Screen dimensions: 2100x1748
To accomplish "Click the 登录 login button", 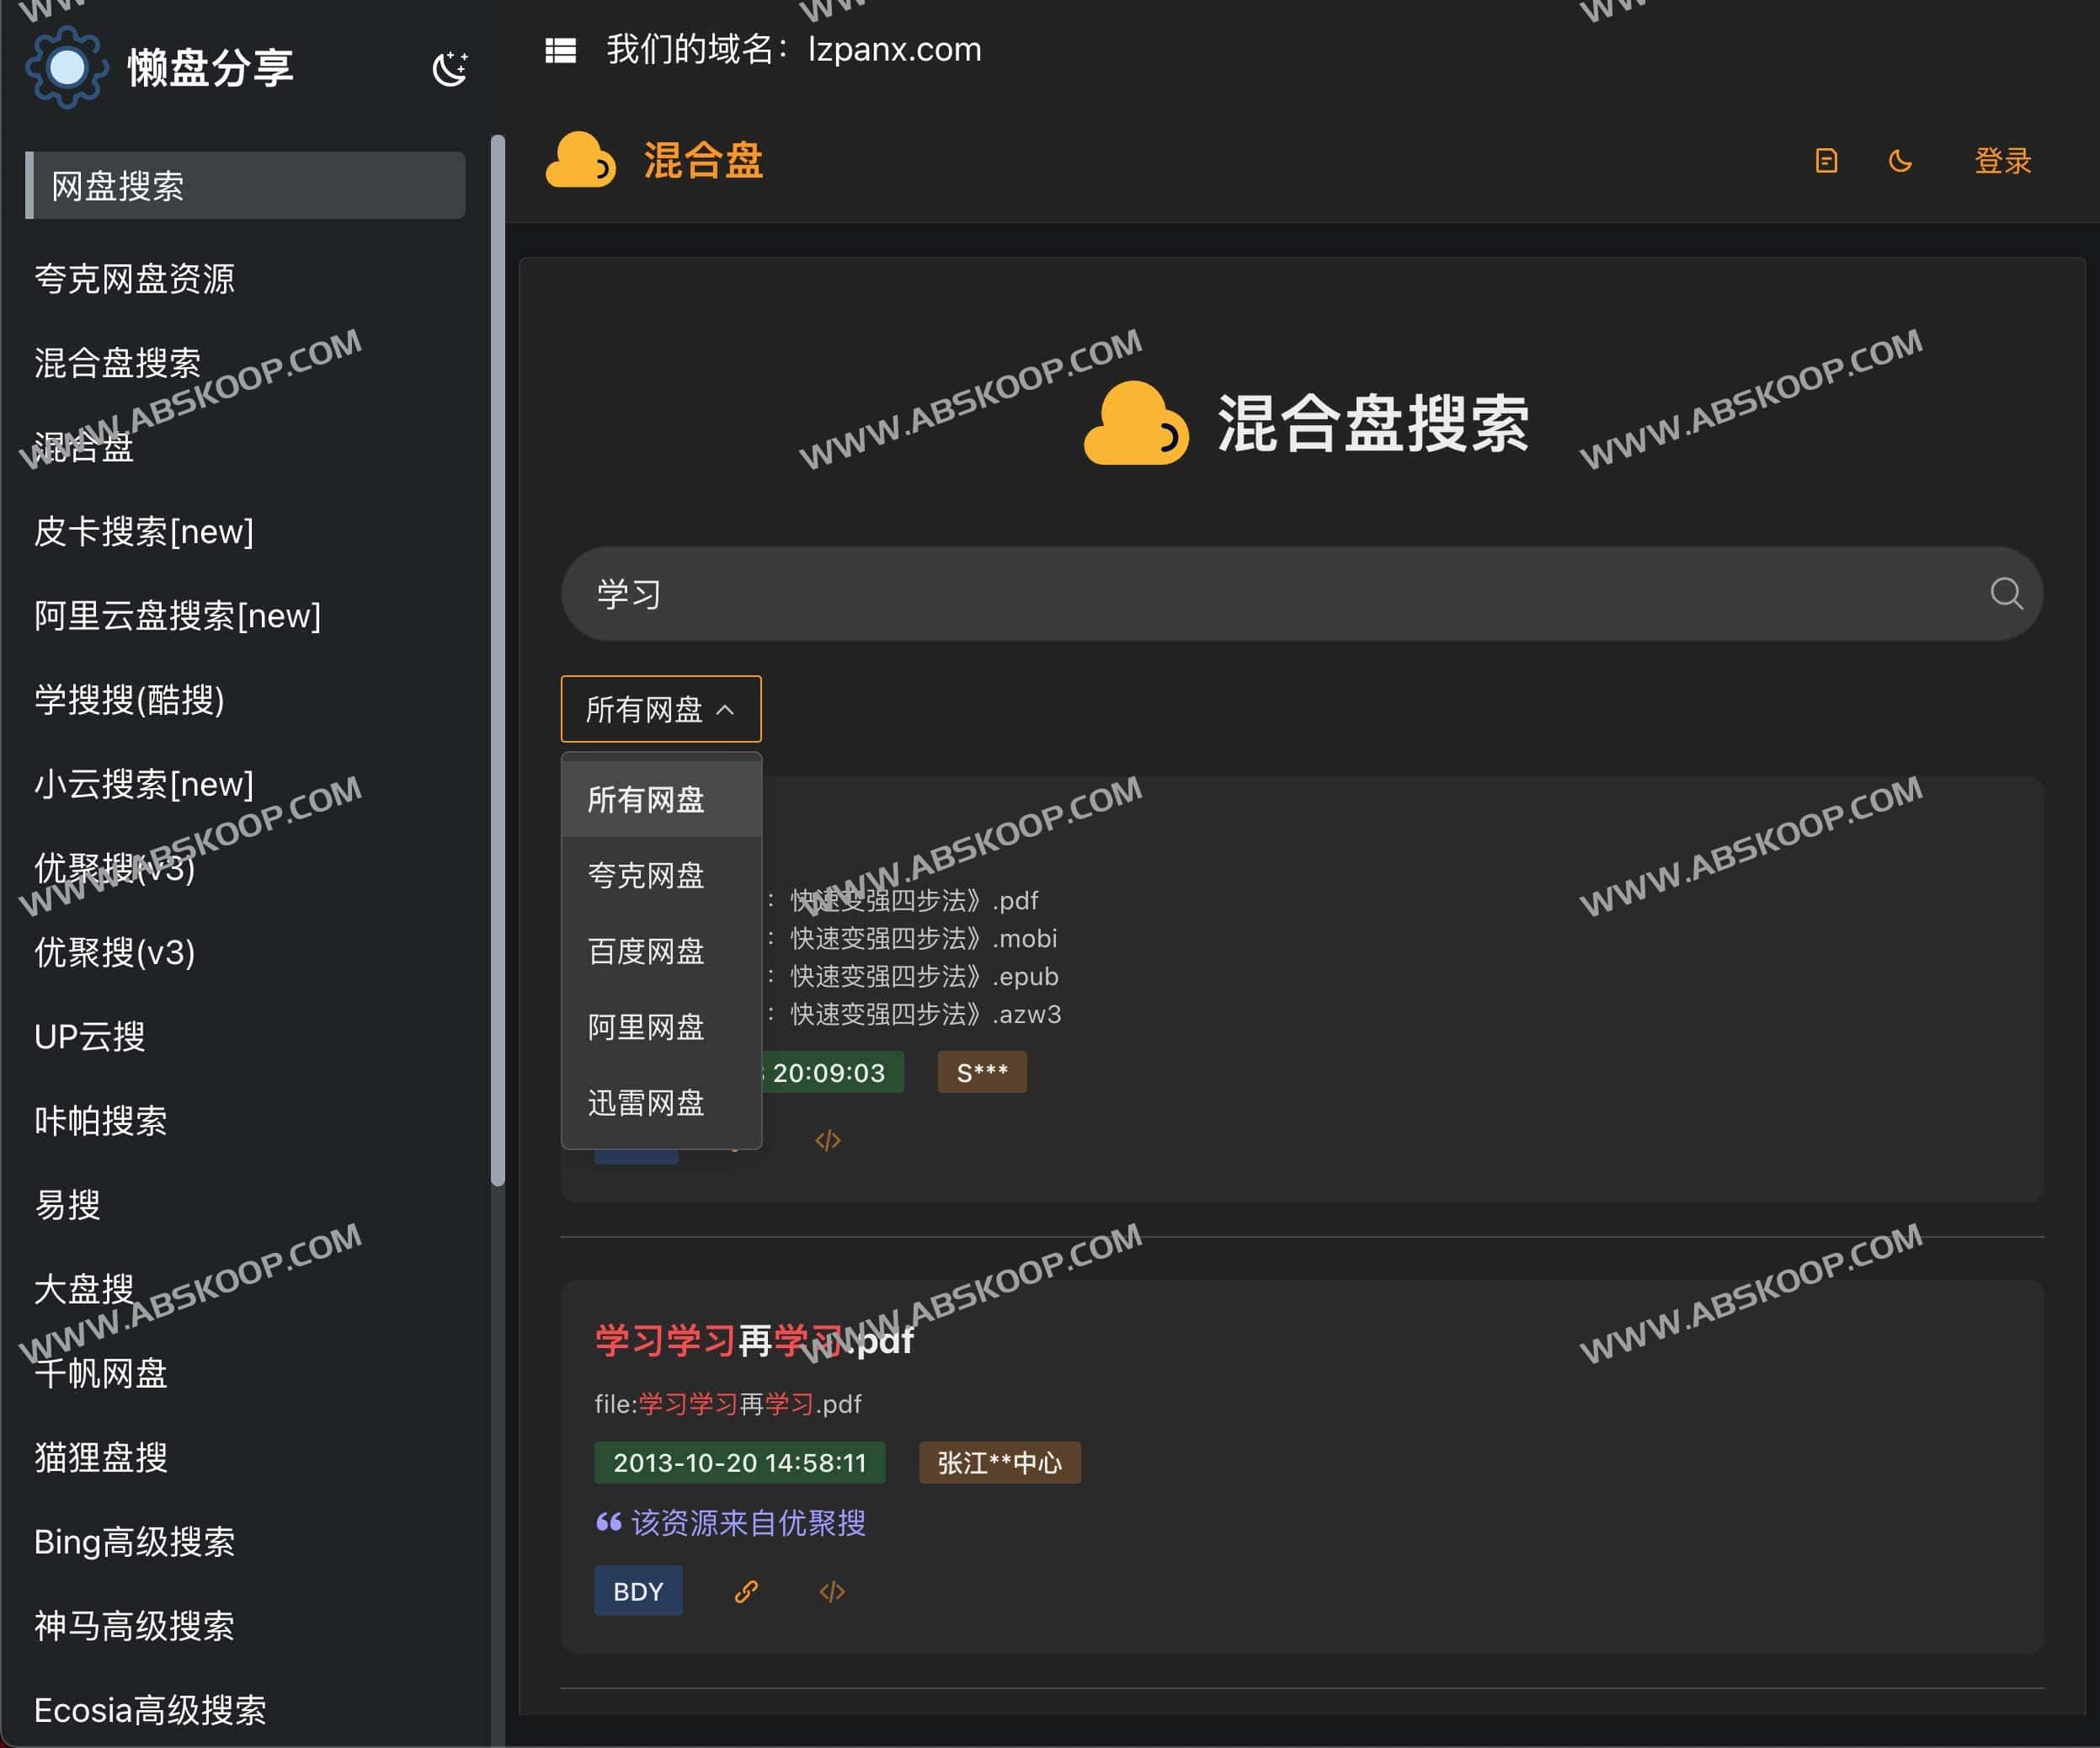I will click(x=2003, y=161).
